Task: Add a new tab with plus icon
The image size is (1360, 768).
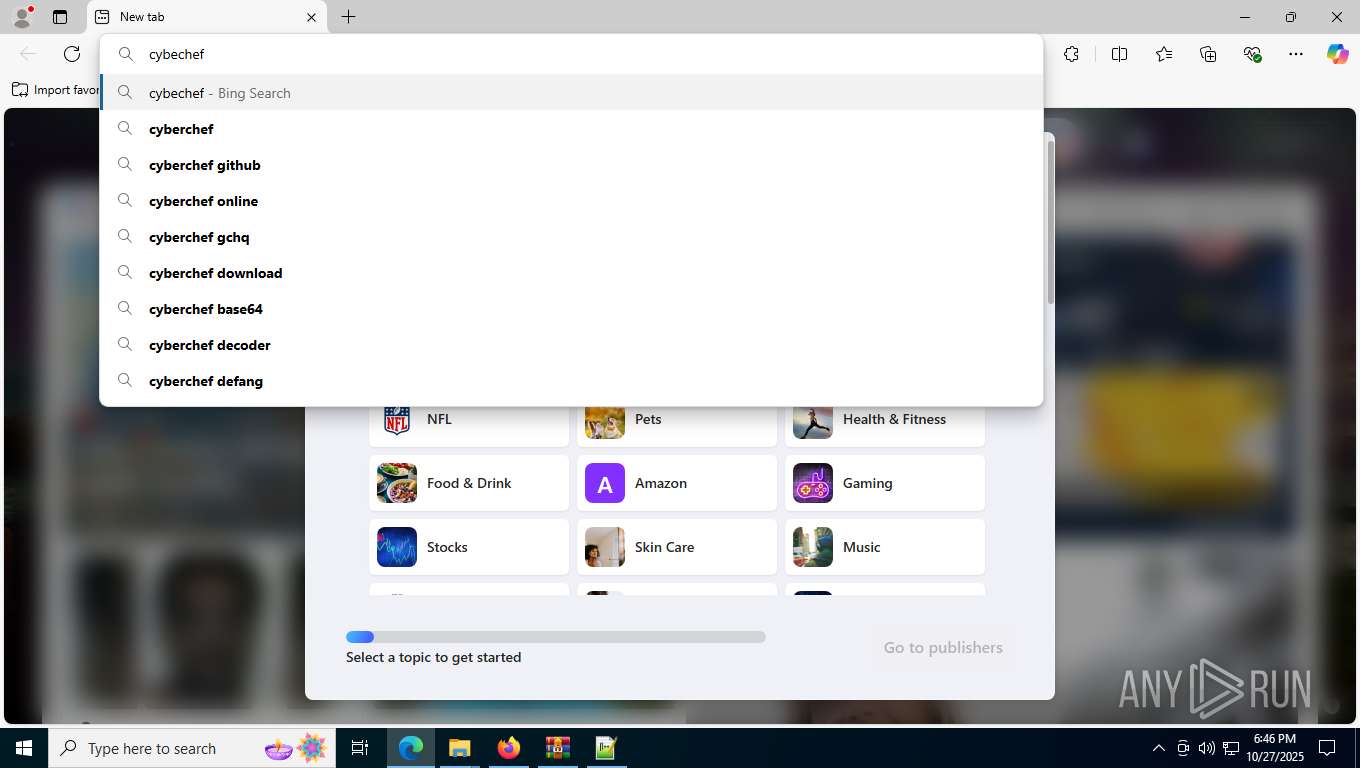Action: click(348, 17)
